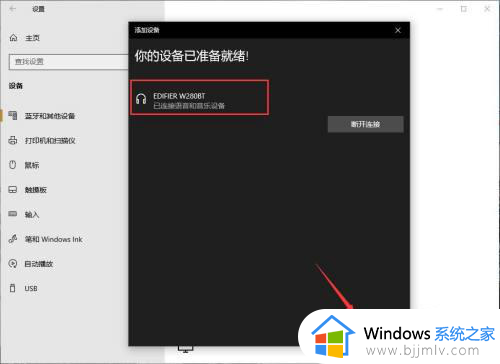
Task: Go to 主页 settings home
Action: 33,38
